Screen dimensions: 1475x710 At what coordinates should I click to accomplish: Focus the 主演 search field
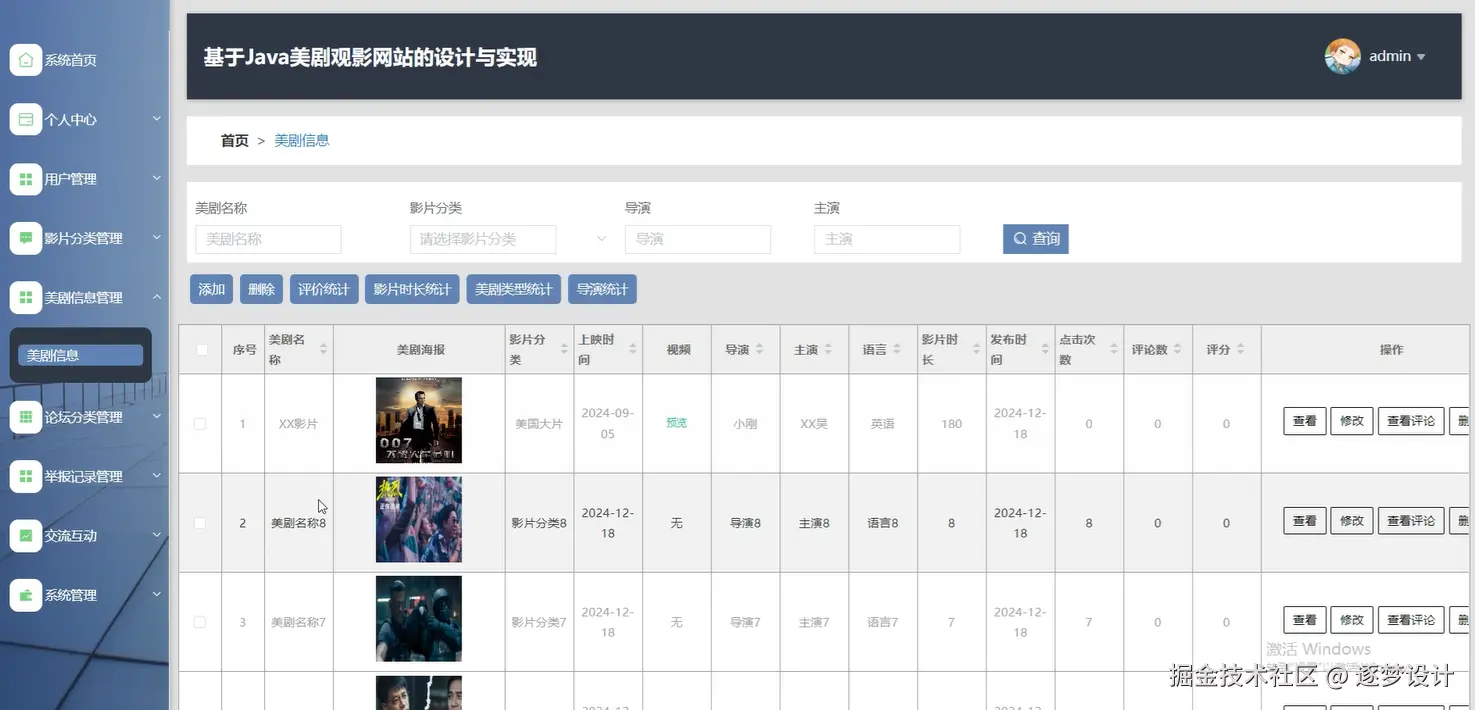pos(887,239)
